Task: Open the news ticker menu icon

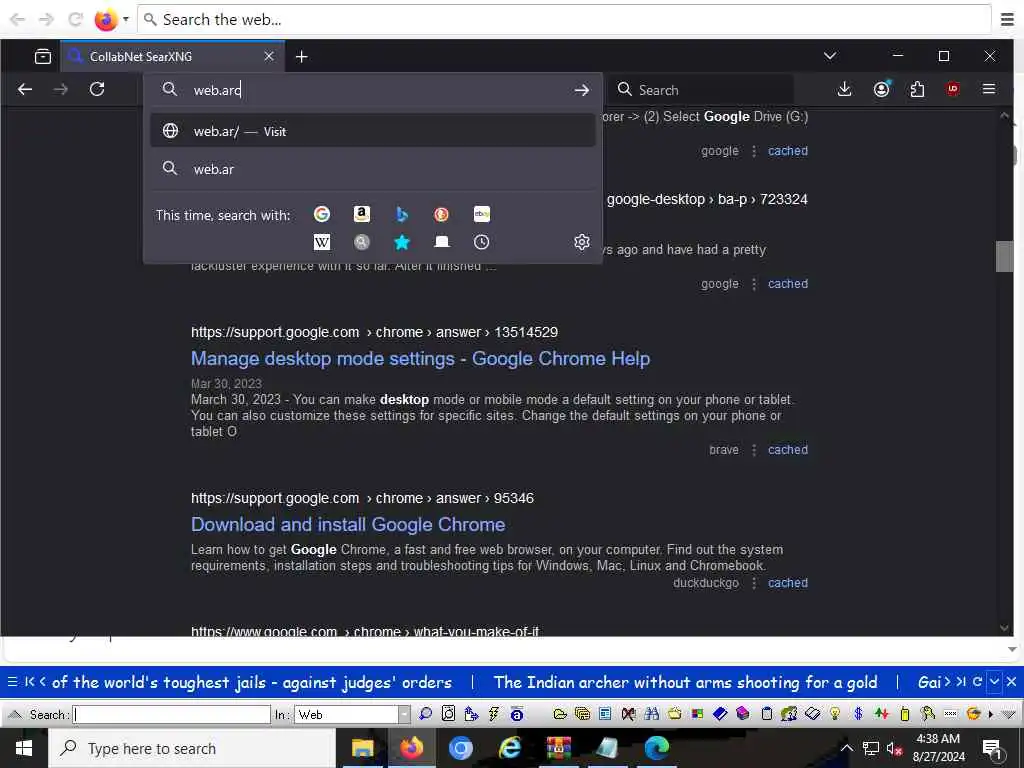Action: (x=12, y=682)
